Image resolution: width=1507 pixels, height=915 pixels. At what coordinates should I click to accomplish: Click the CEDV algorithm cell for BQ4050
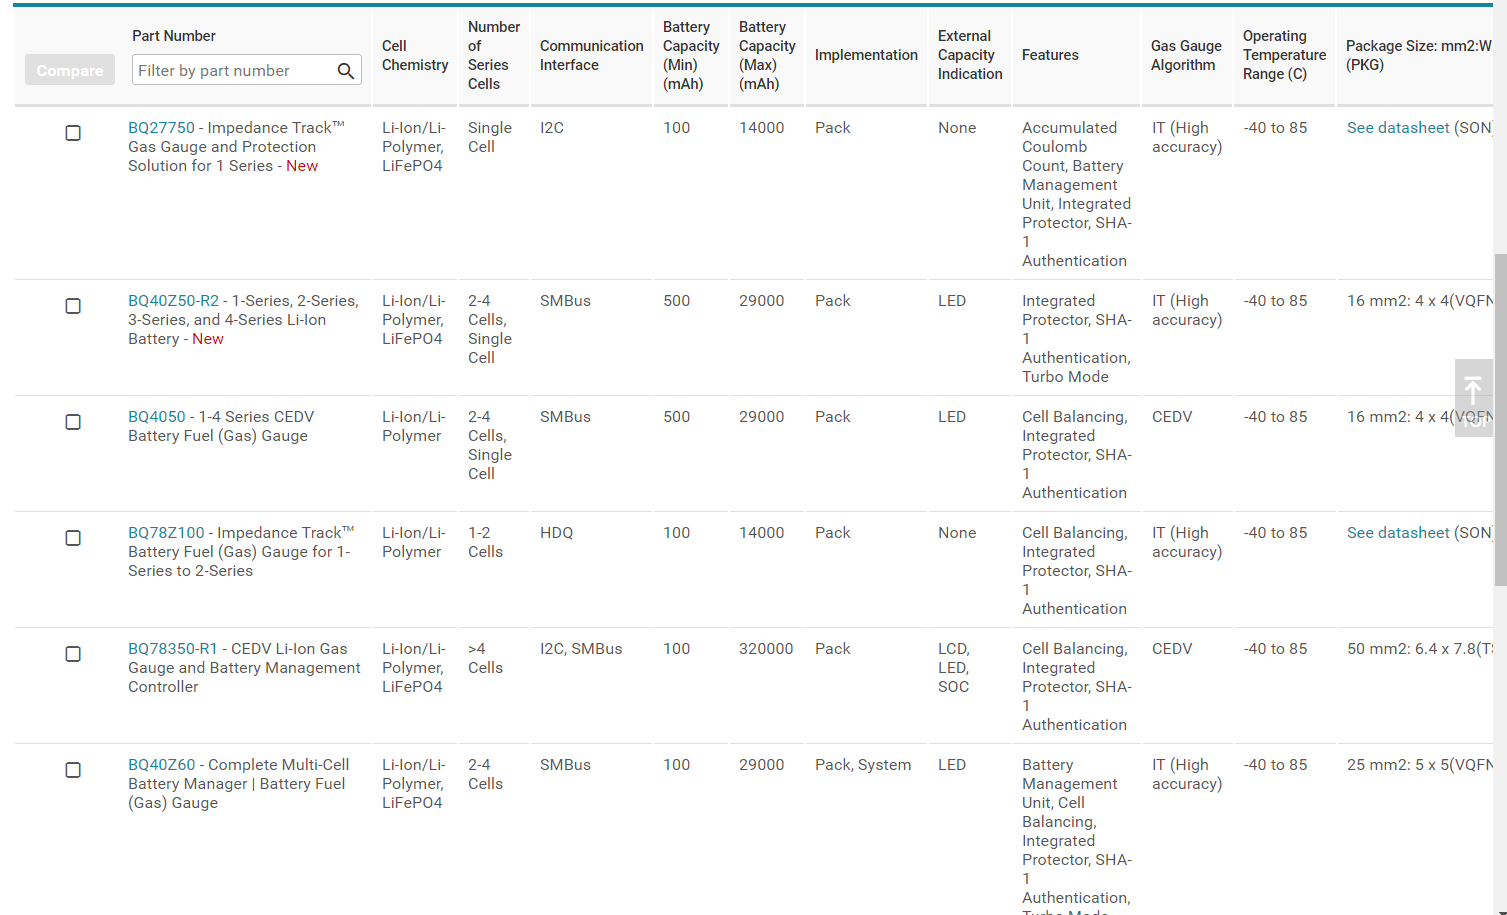point(1172,417)
